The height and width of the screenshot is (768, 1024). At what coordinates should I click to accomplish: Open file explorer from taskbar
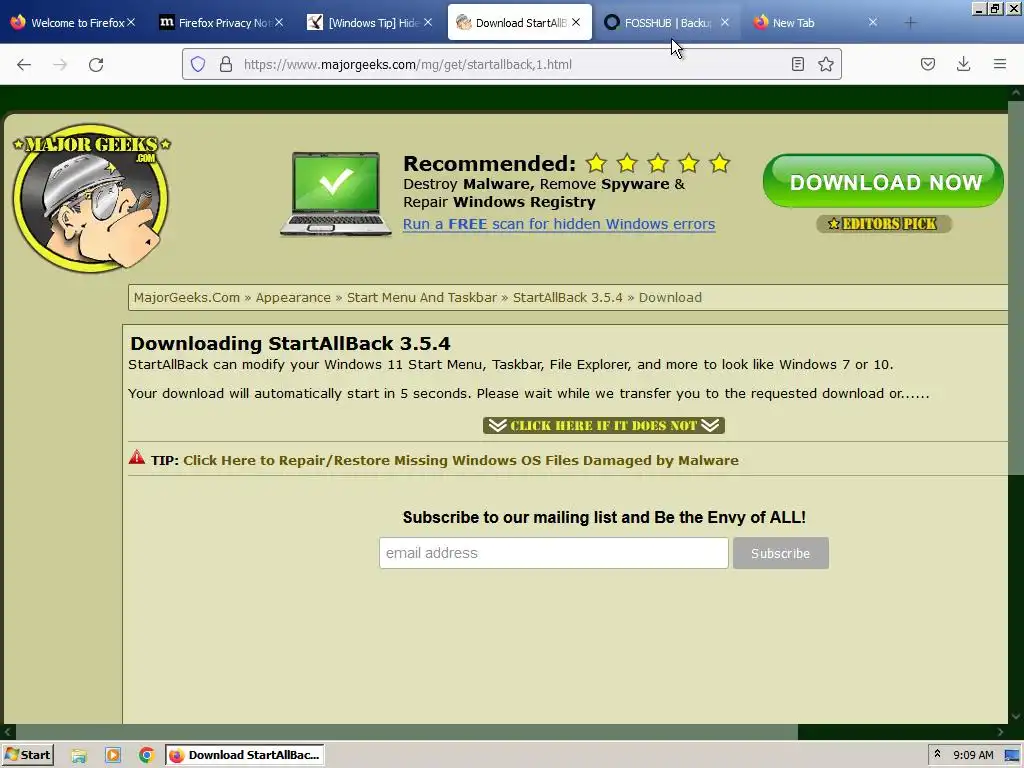click(x=79, y=756)
